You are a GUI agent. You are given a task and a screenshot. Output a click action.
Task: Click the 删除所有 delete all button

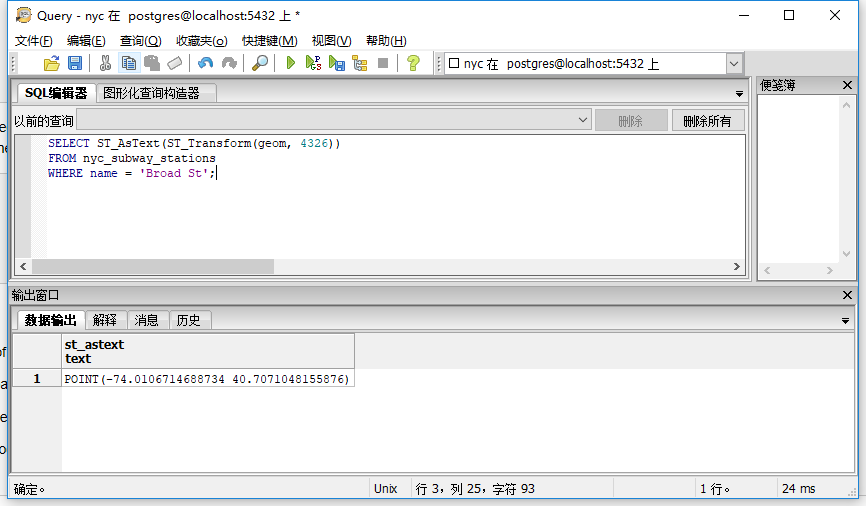[x=707, y=120]
